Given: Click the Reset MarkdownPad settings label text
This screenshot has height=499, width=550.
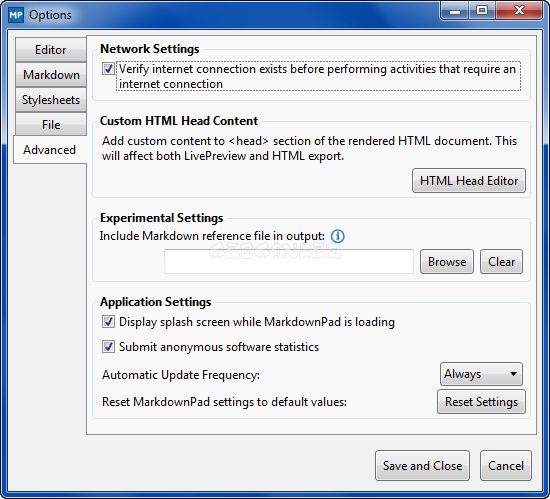Looking at the screenshot, I should 224,402.
